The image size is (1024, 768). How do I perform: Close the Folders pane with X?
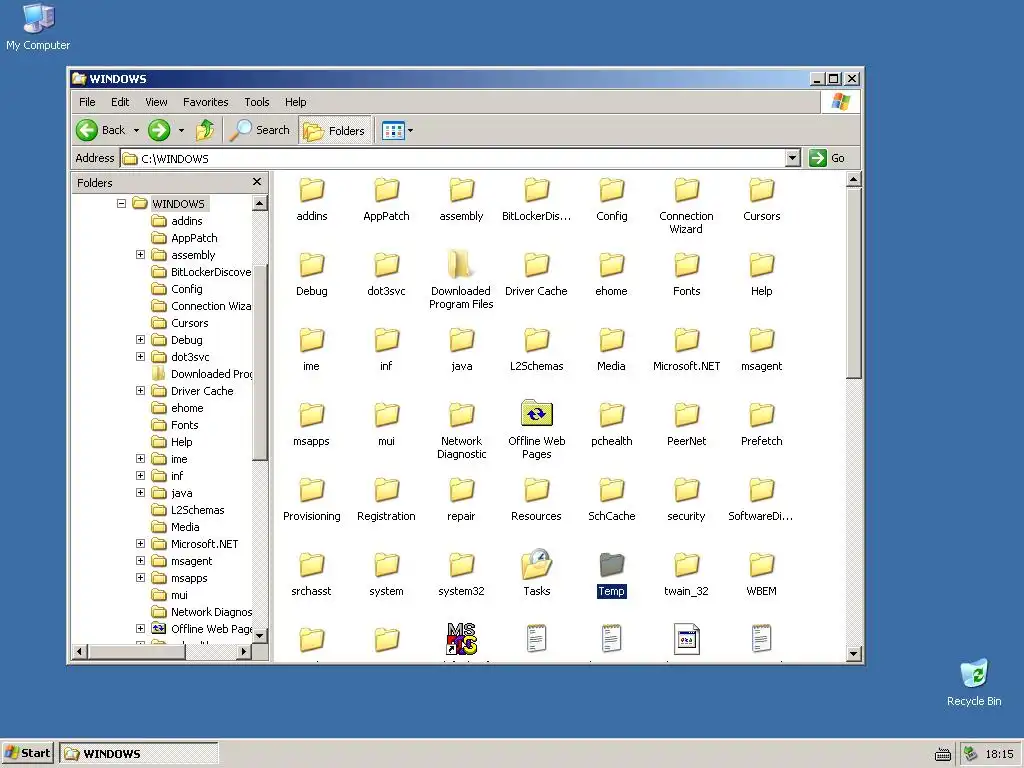(257, 182)
